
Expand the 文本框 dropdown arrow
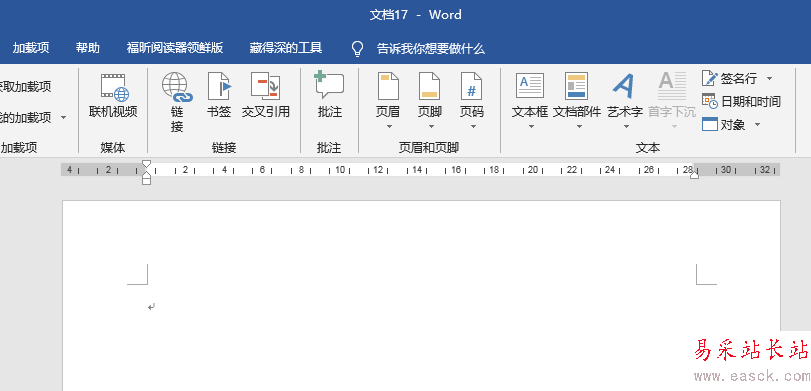(x=531, y=126)
